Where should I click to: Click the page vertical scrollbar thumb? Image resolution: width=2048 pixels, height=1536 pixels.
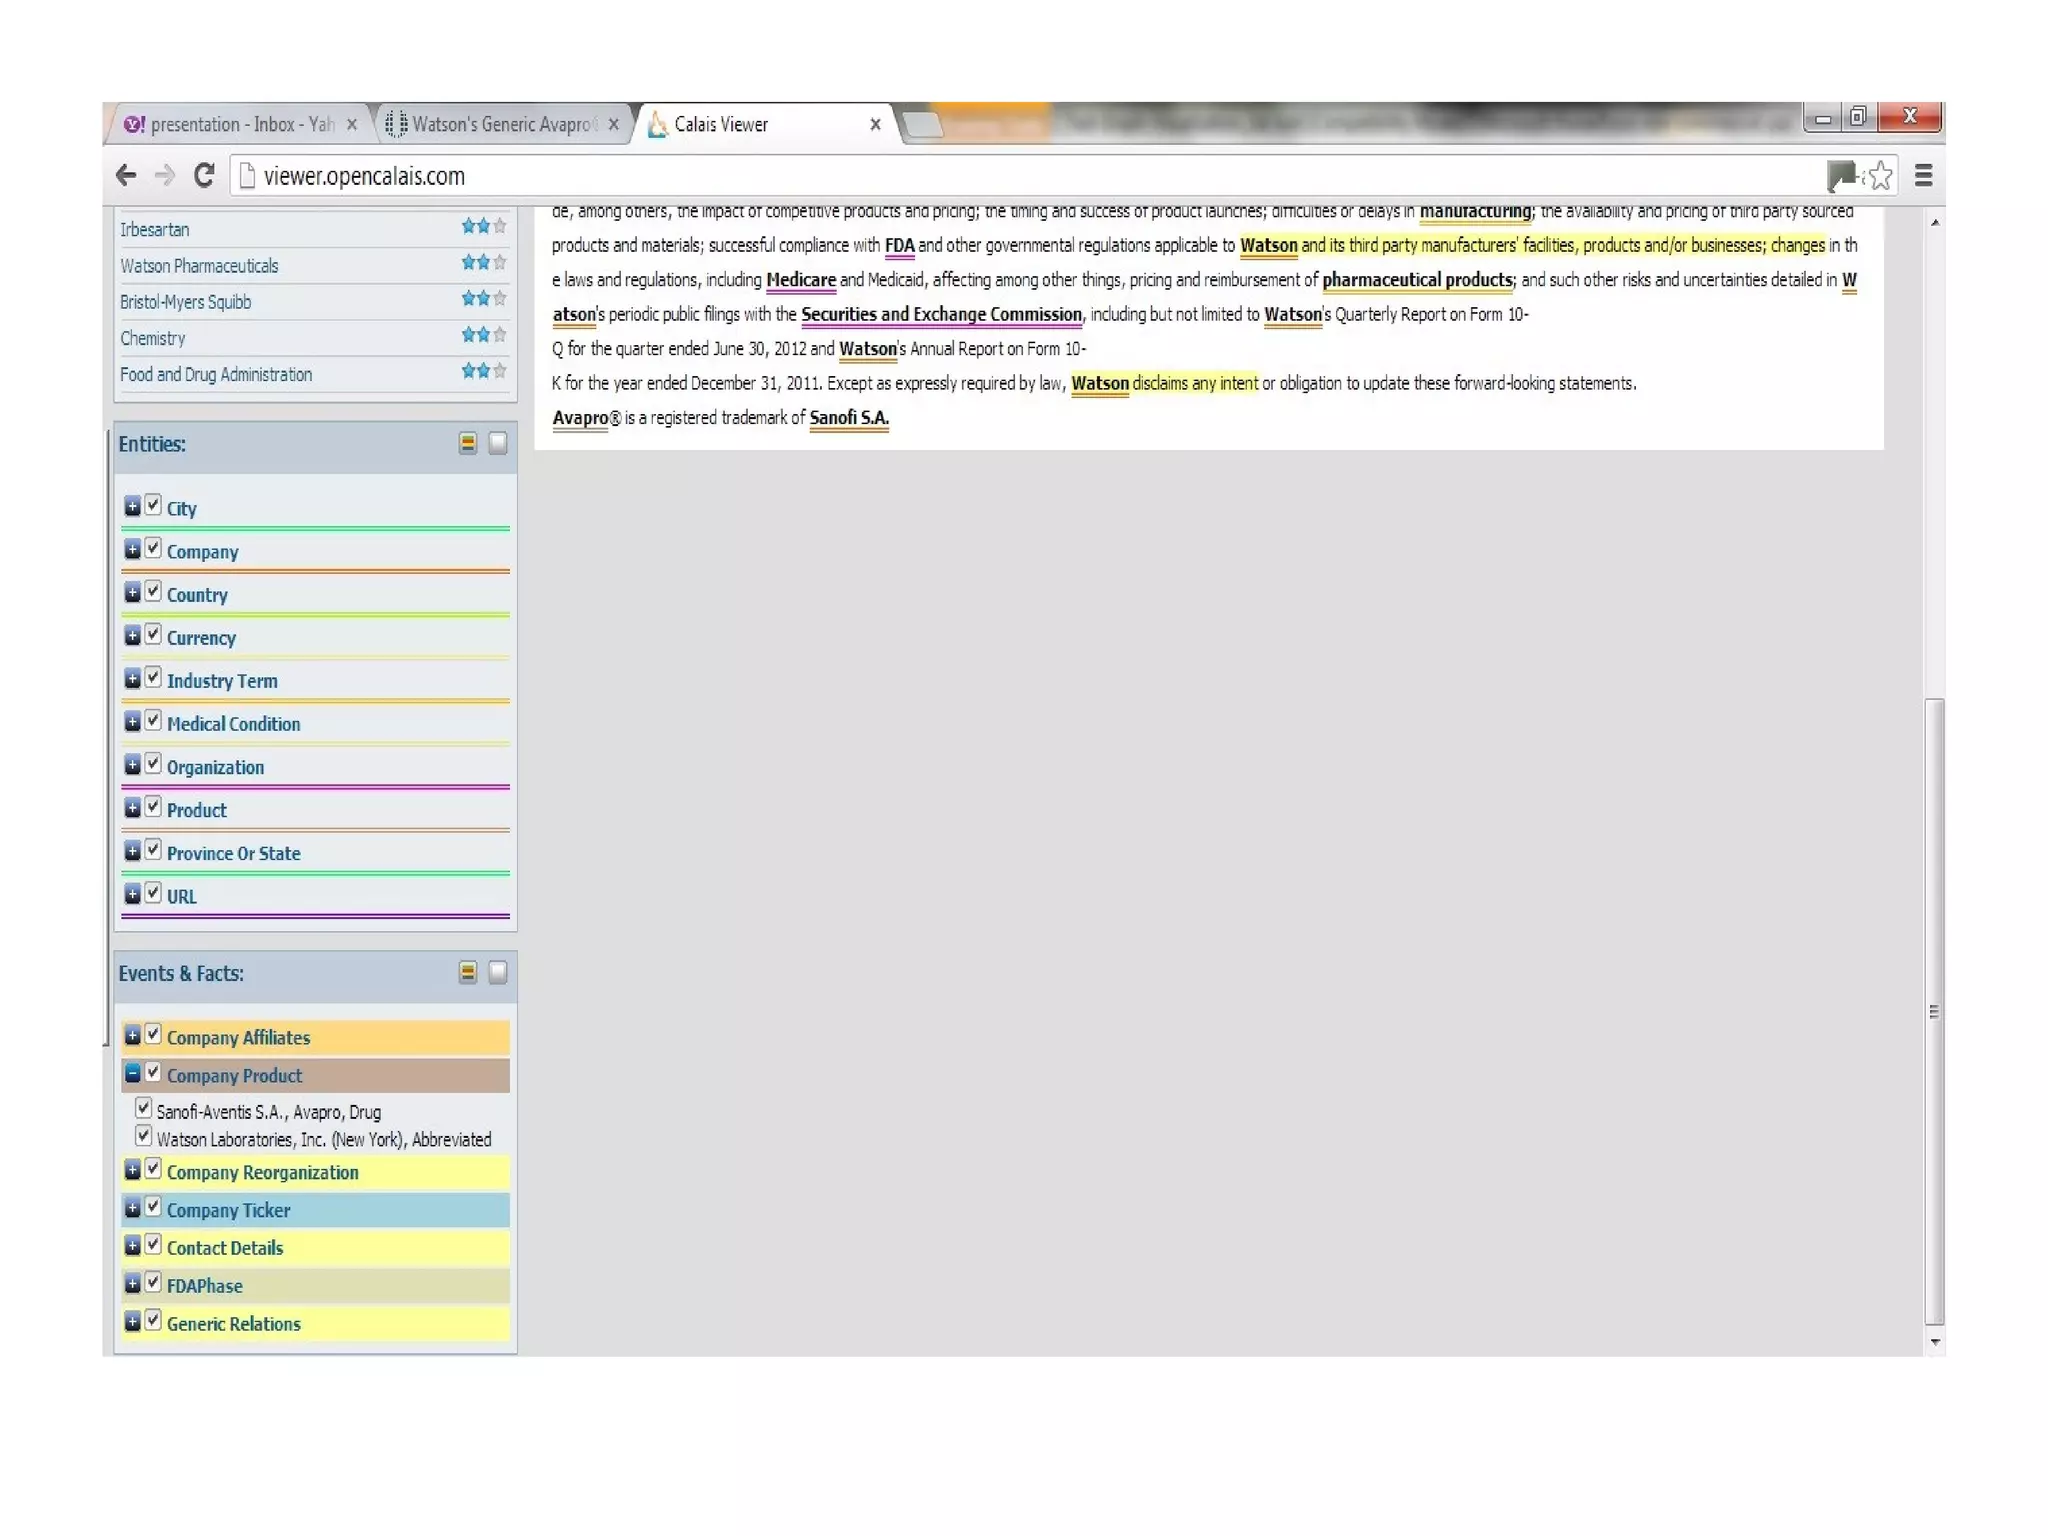(1934, 1010)
